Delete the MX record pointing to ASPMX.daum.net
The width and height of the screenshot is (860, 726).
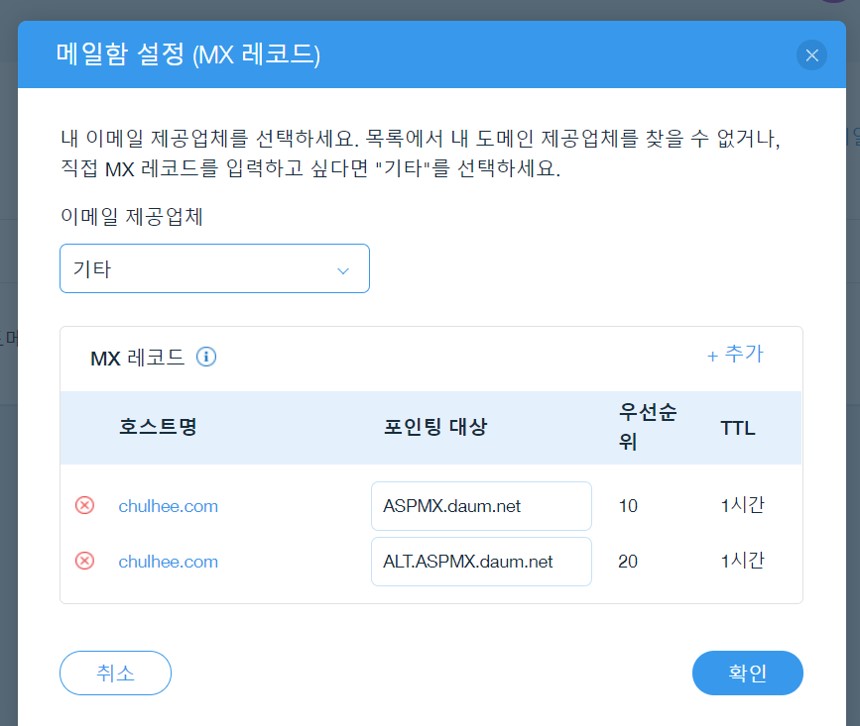(x=84, y=505)
